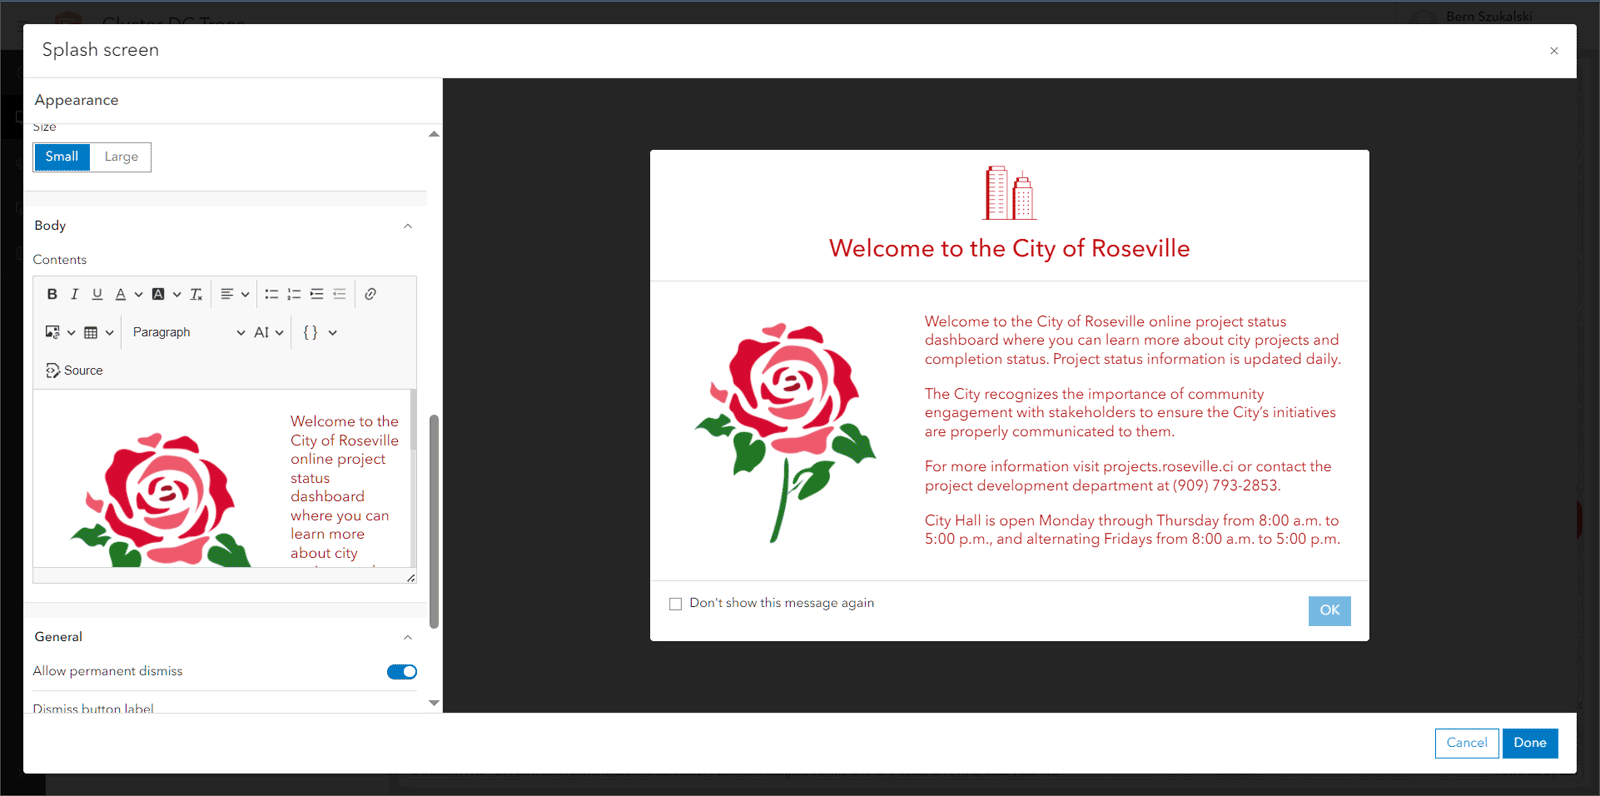The image size is (1600, 796).
Task: Click 'For more information visit' paragraph
Action: [x=1128, y=476]
